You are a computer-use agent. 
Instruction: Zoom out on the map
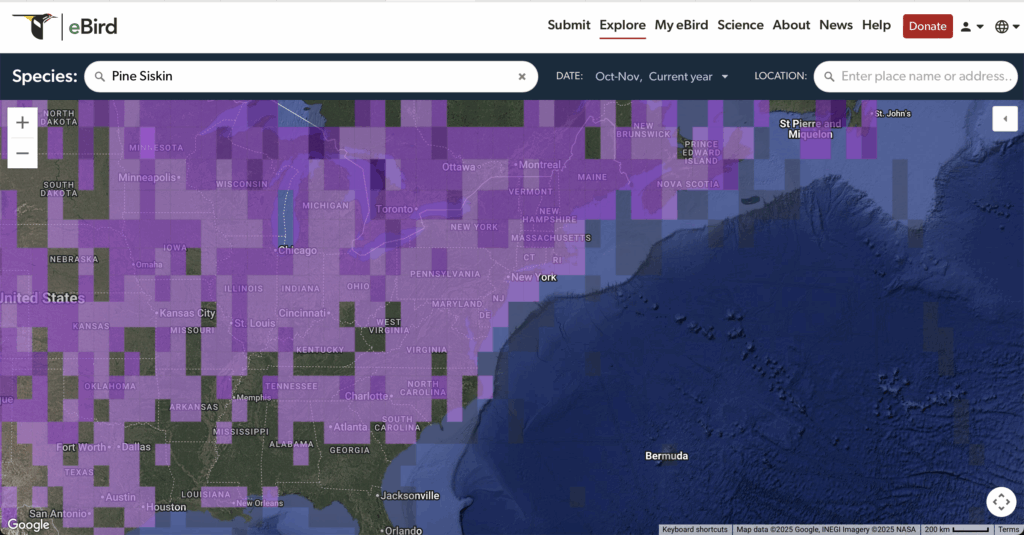(22, 154)
